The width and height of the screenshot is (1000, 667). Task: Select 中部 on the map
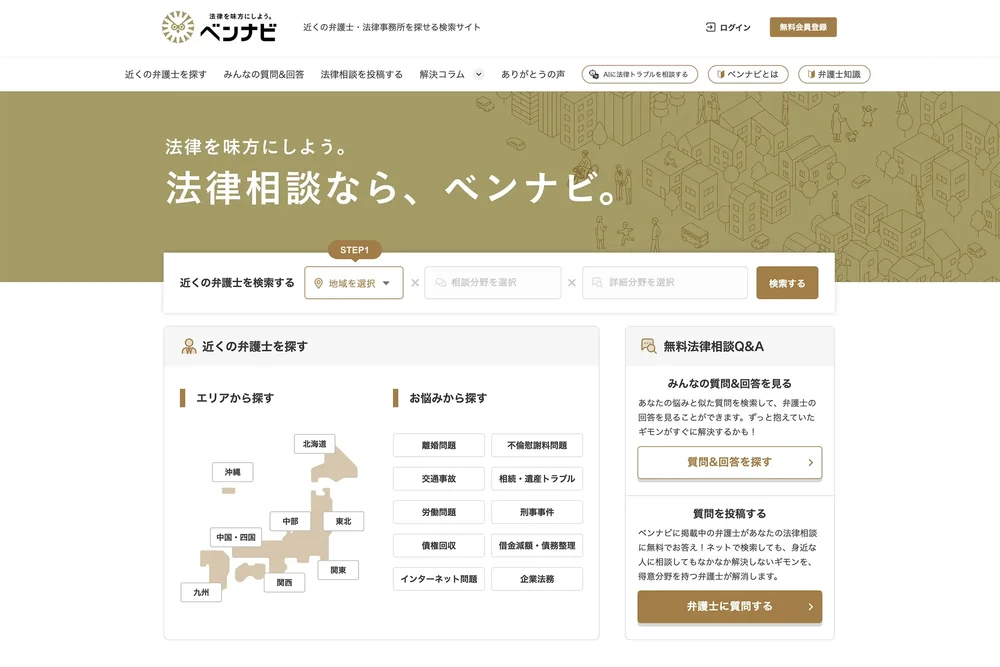point(290,521)
